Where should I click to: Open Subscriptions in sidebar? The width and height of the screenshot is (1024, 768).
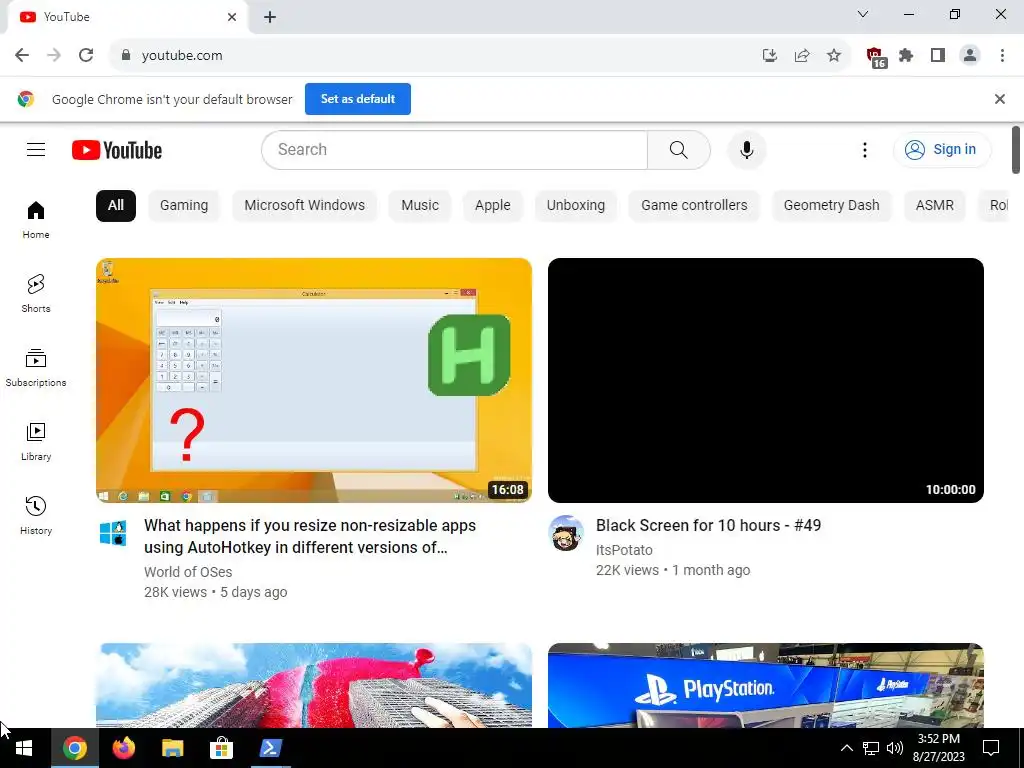(36, 368)
